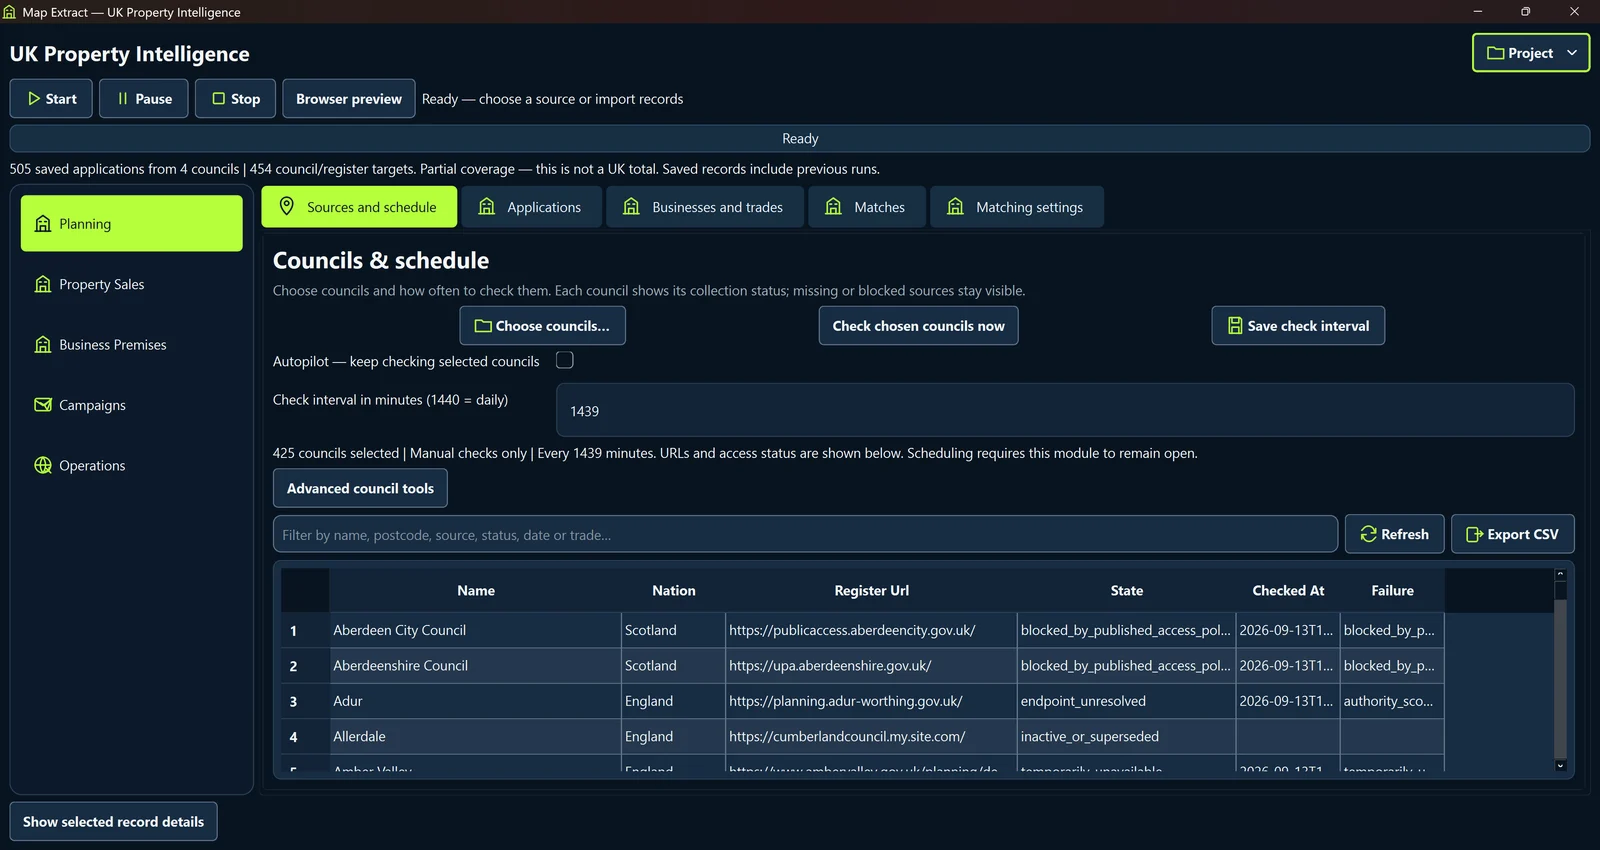Click the Property Sales building icon

(x=43, y=284)
